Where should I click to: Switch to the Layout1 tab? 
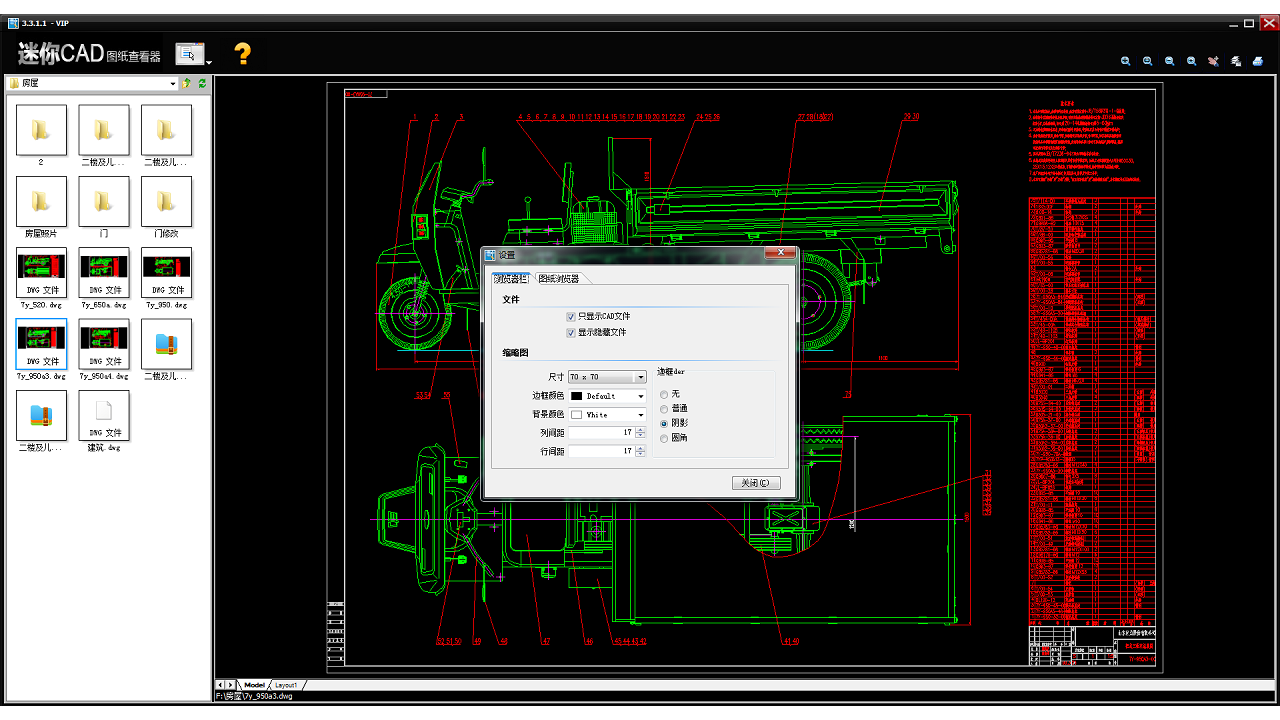(x=287, y=685)
